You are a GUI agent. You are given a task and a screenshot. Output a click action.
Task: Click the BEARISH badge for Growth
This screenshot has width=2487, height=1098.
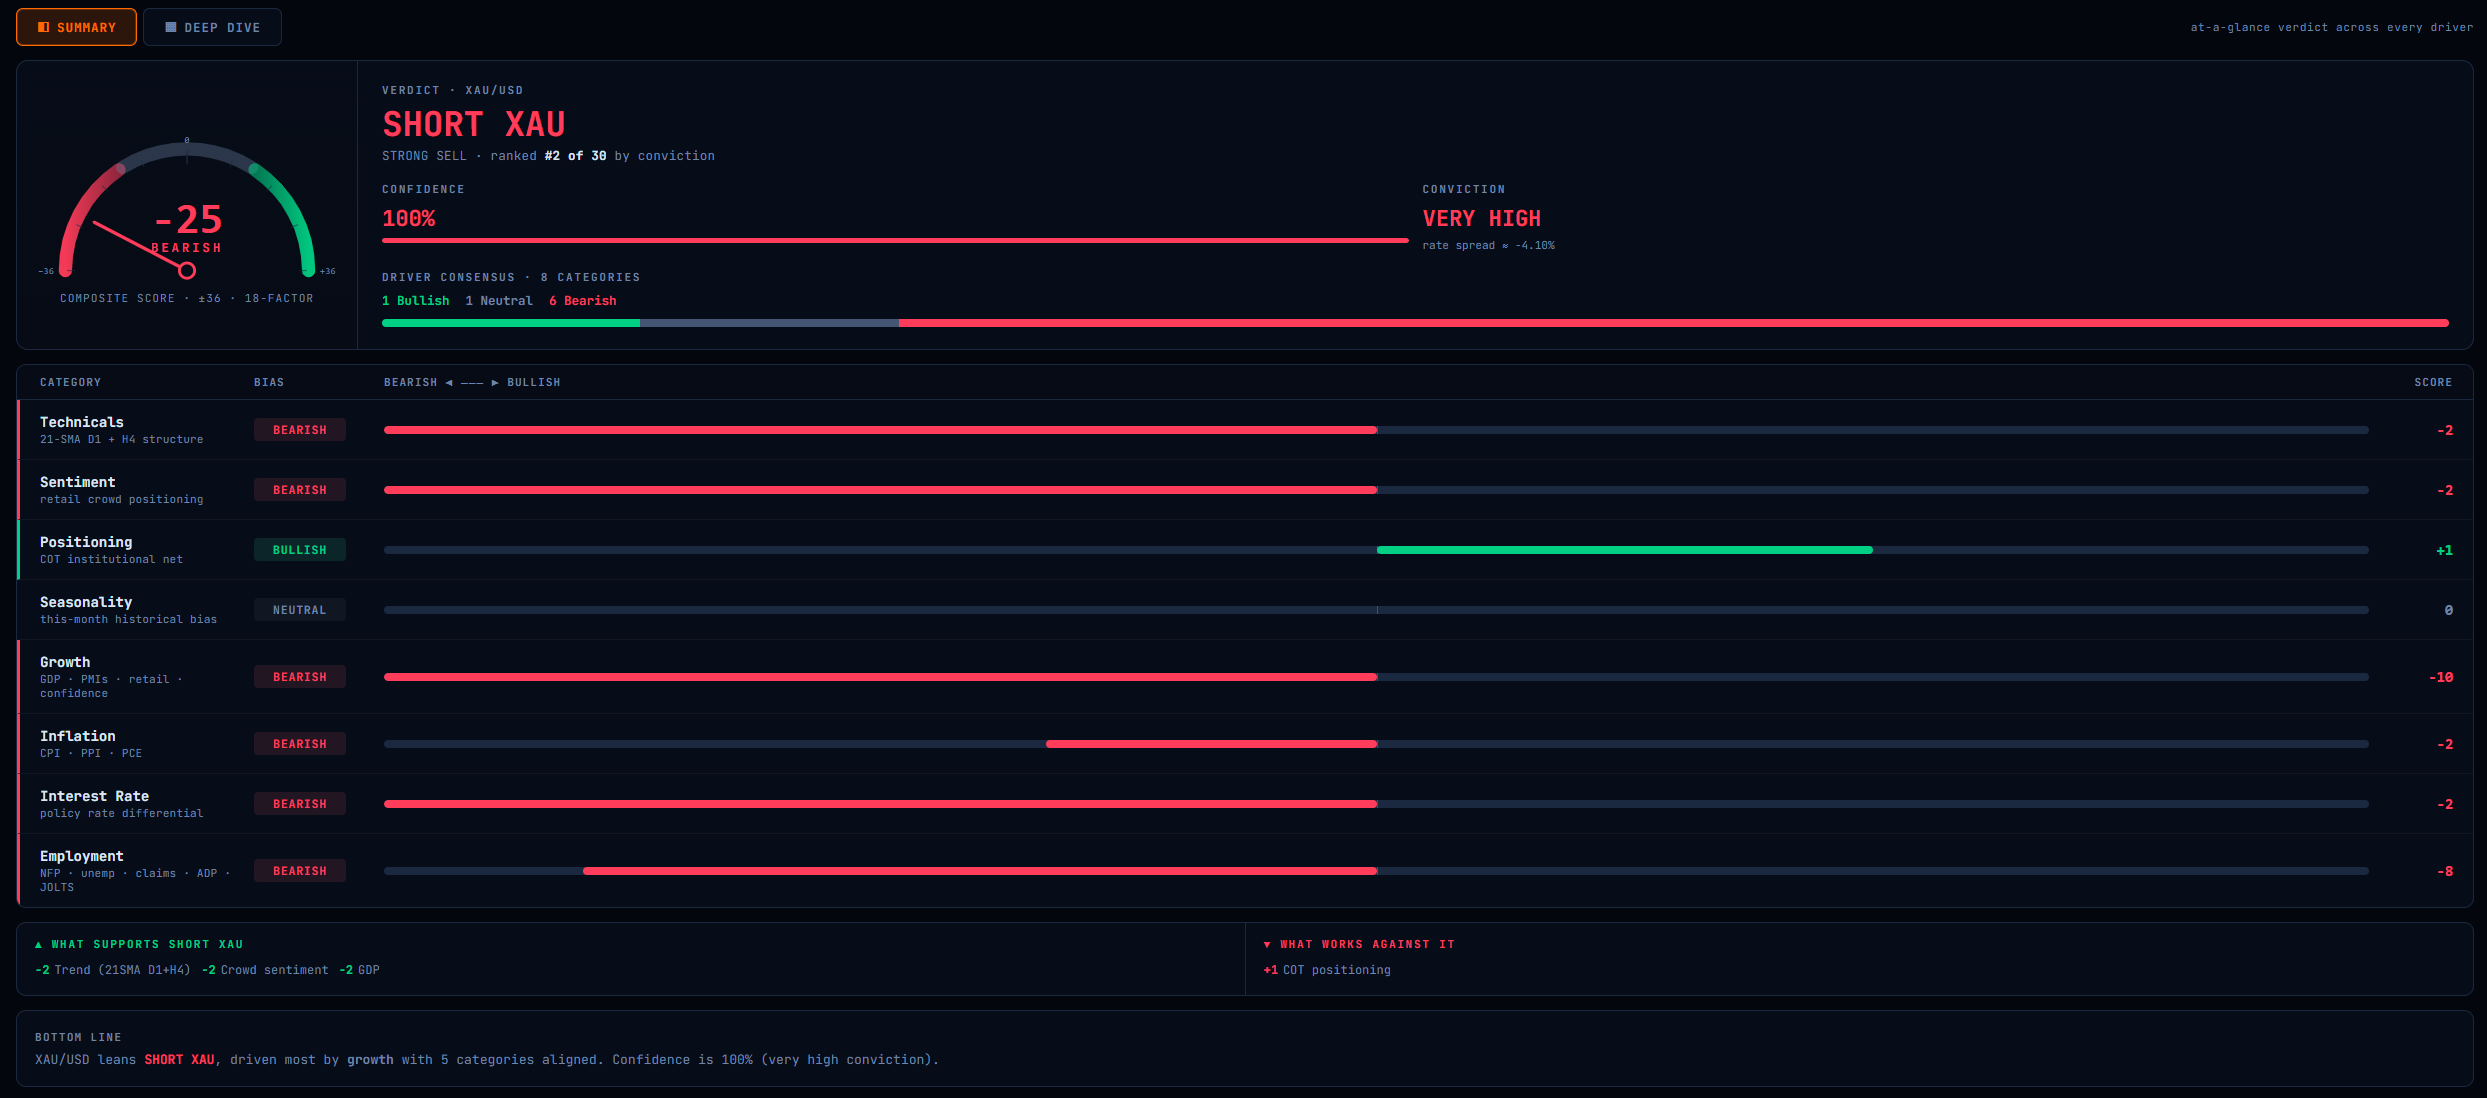[x=300, y=677]
